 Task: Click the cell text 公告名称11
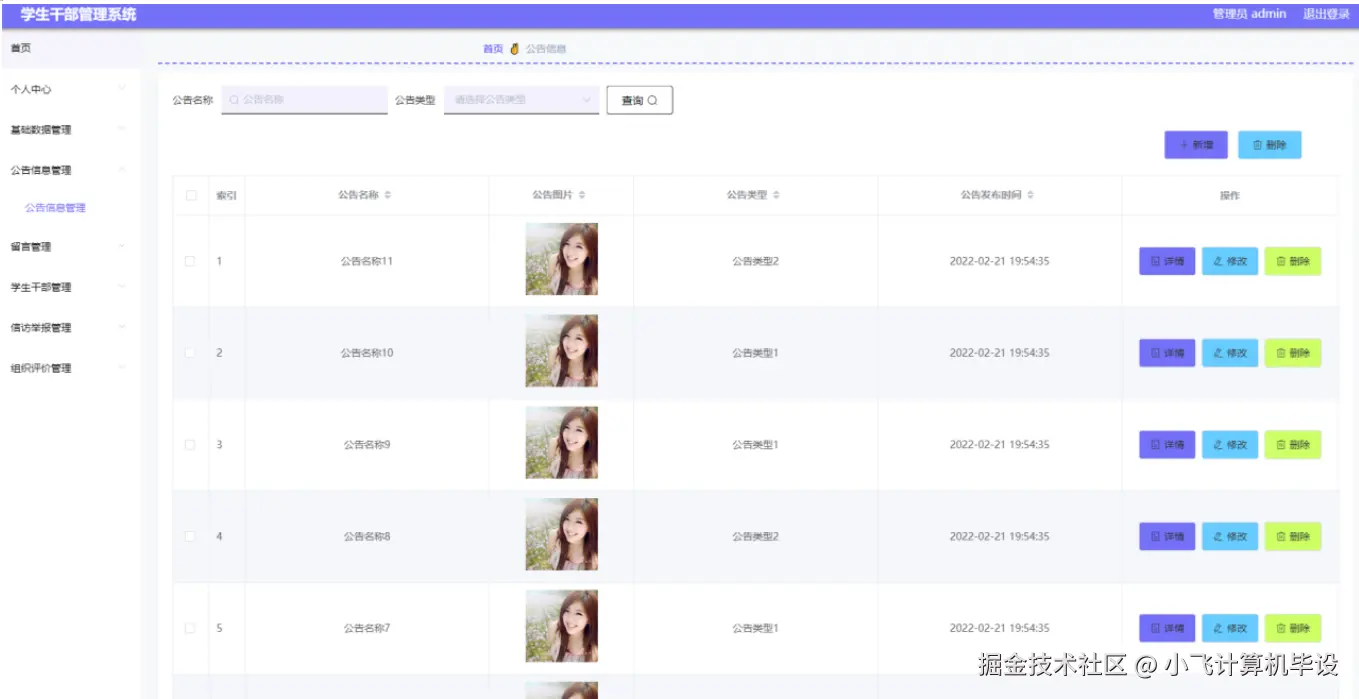[x=366, y=261]
